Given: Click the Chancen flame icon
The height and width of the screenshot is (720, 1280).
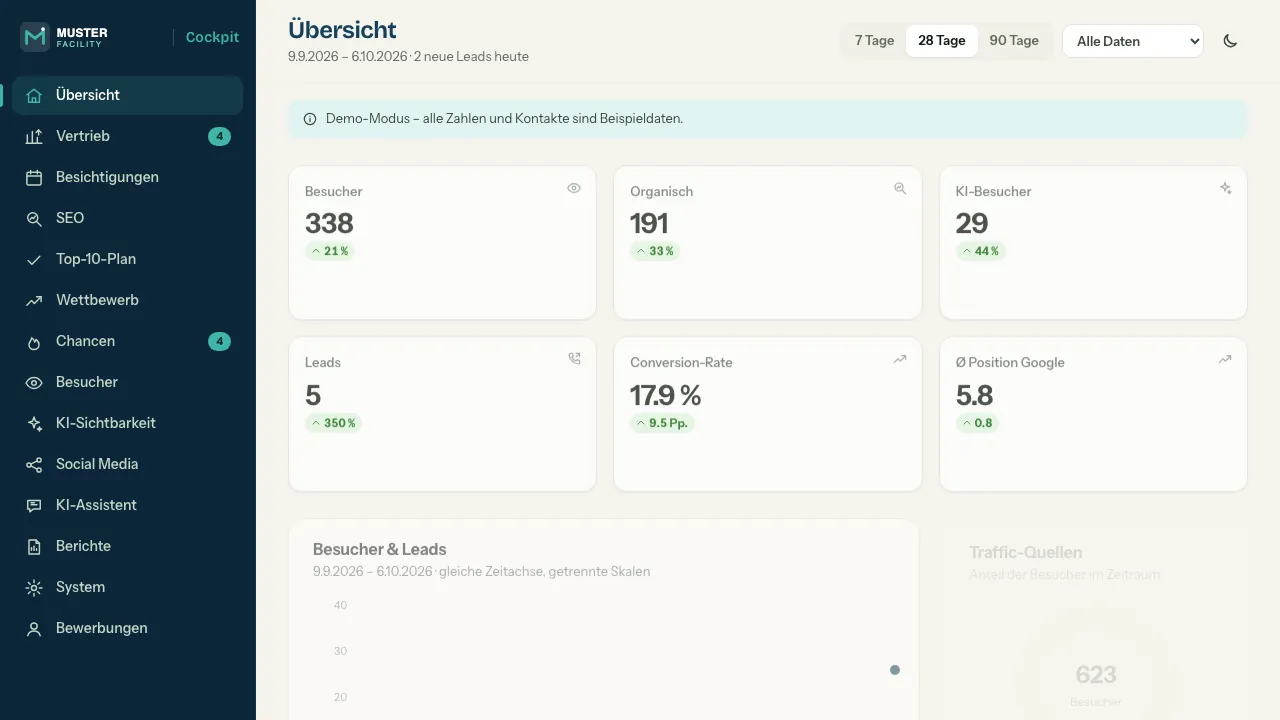Looking at the screenshot, I should tap(34, 341).
